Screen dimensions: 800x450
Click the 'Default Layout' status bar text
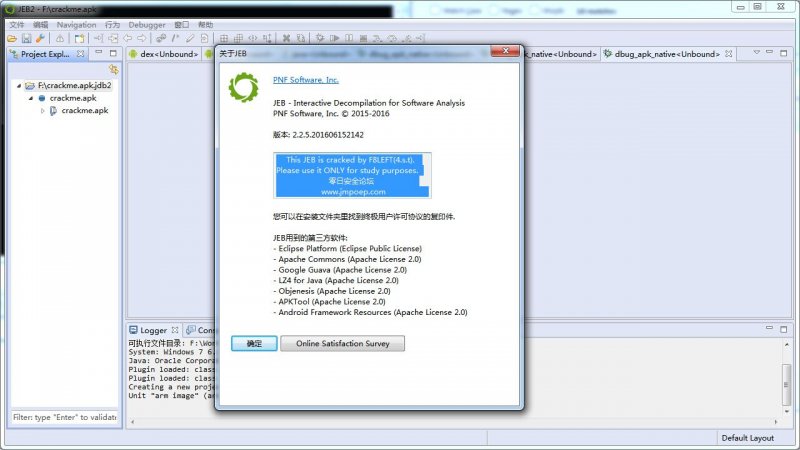point(747,438)
